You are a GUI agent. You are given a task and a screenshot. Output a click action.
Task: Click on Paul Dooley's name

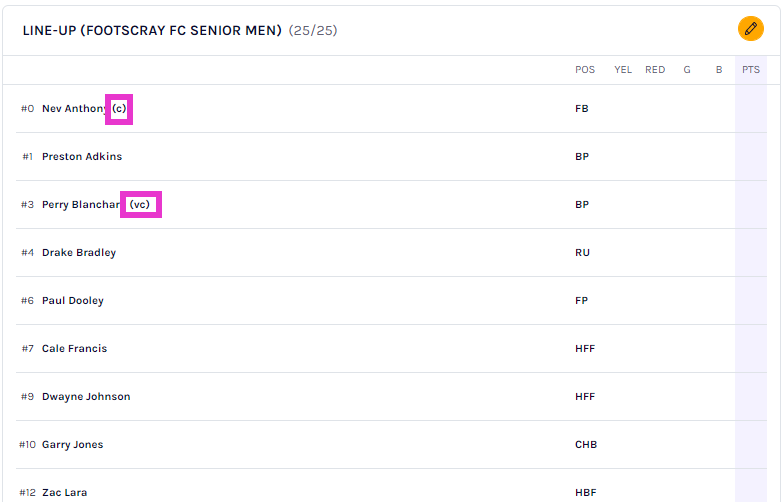(73, 301)
